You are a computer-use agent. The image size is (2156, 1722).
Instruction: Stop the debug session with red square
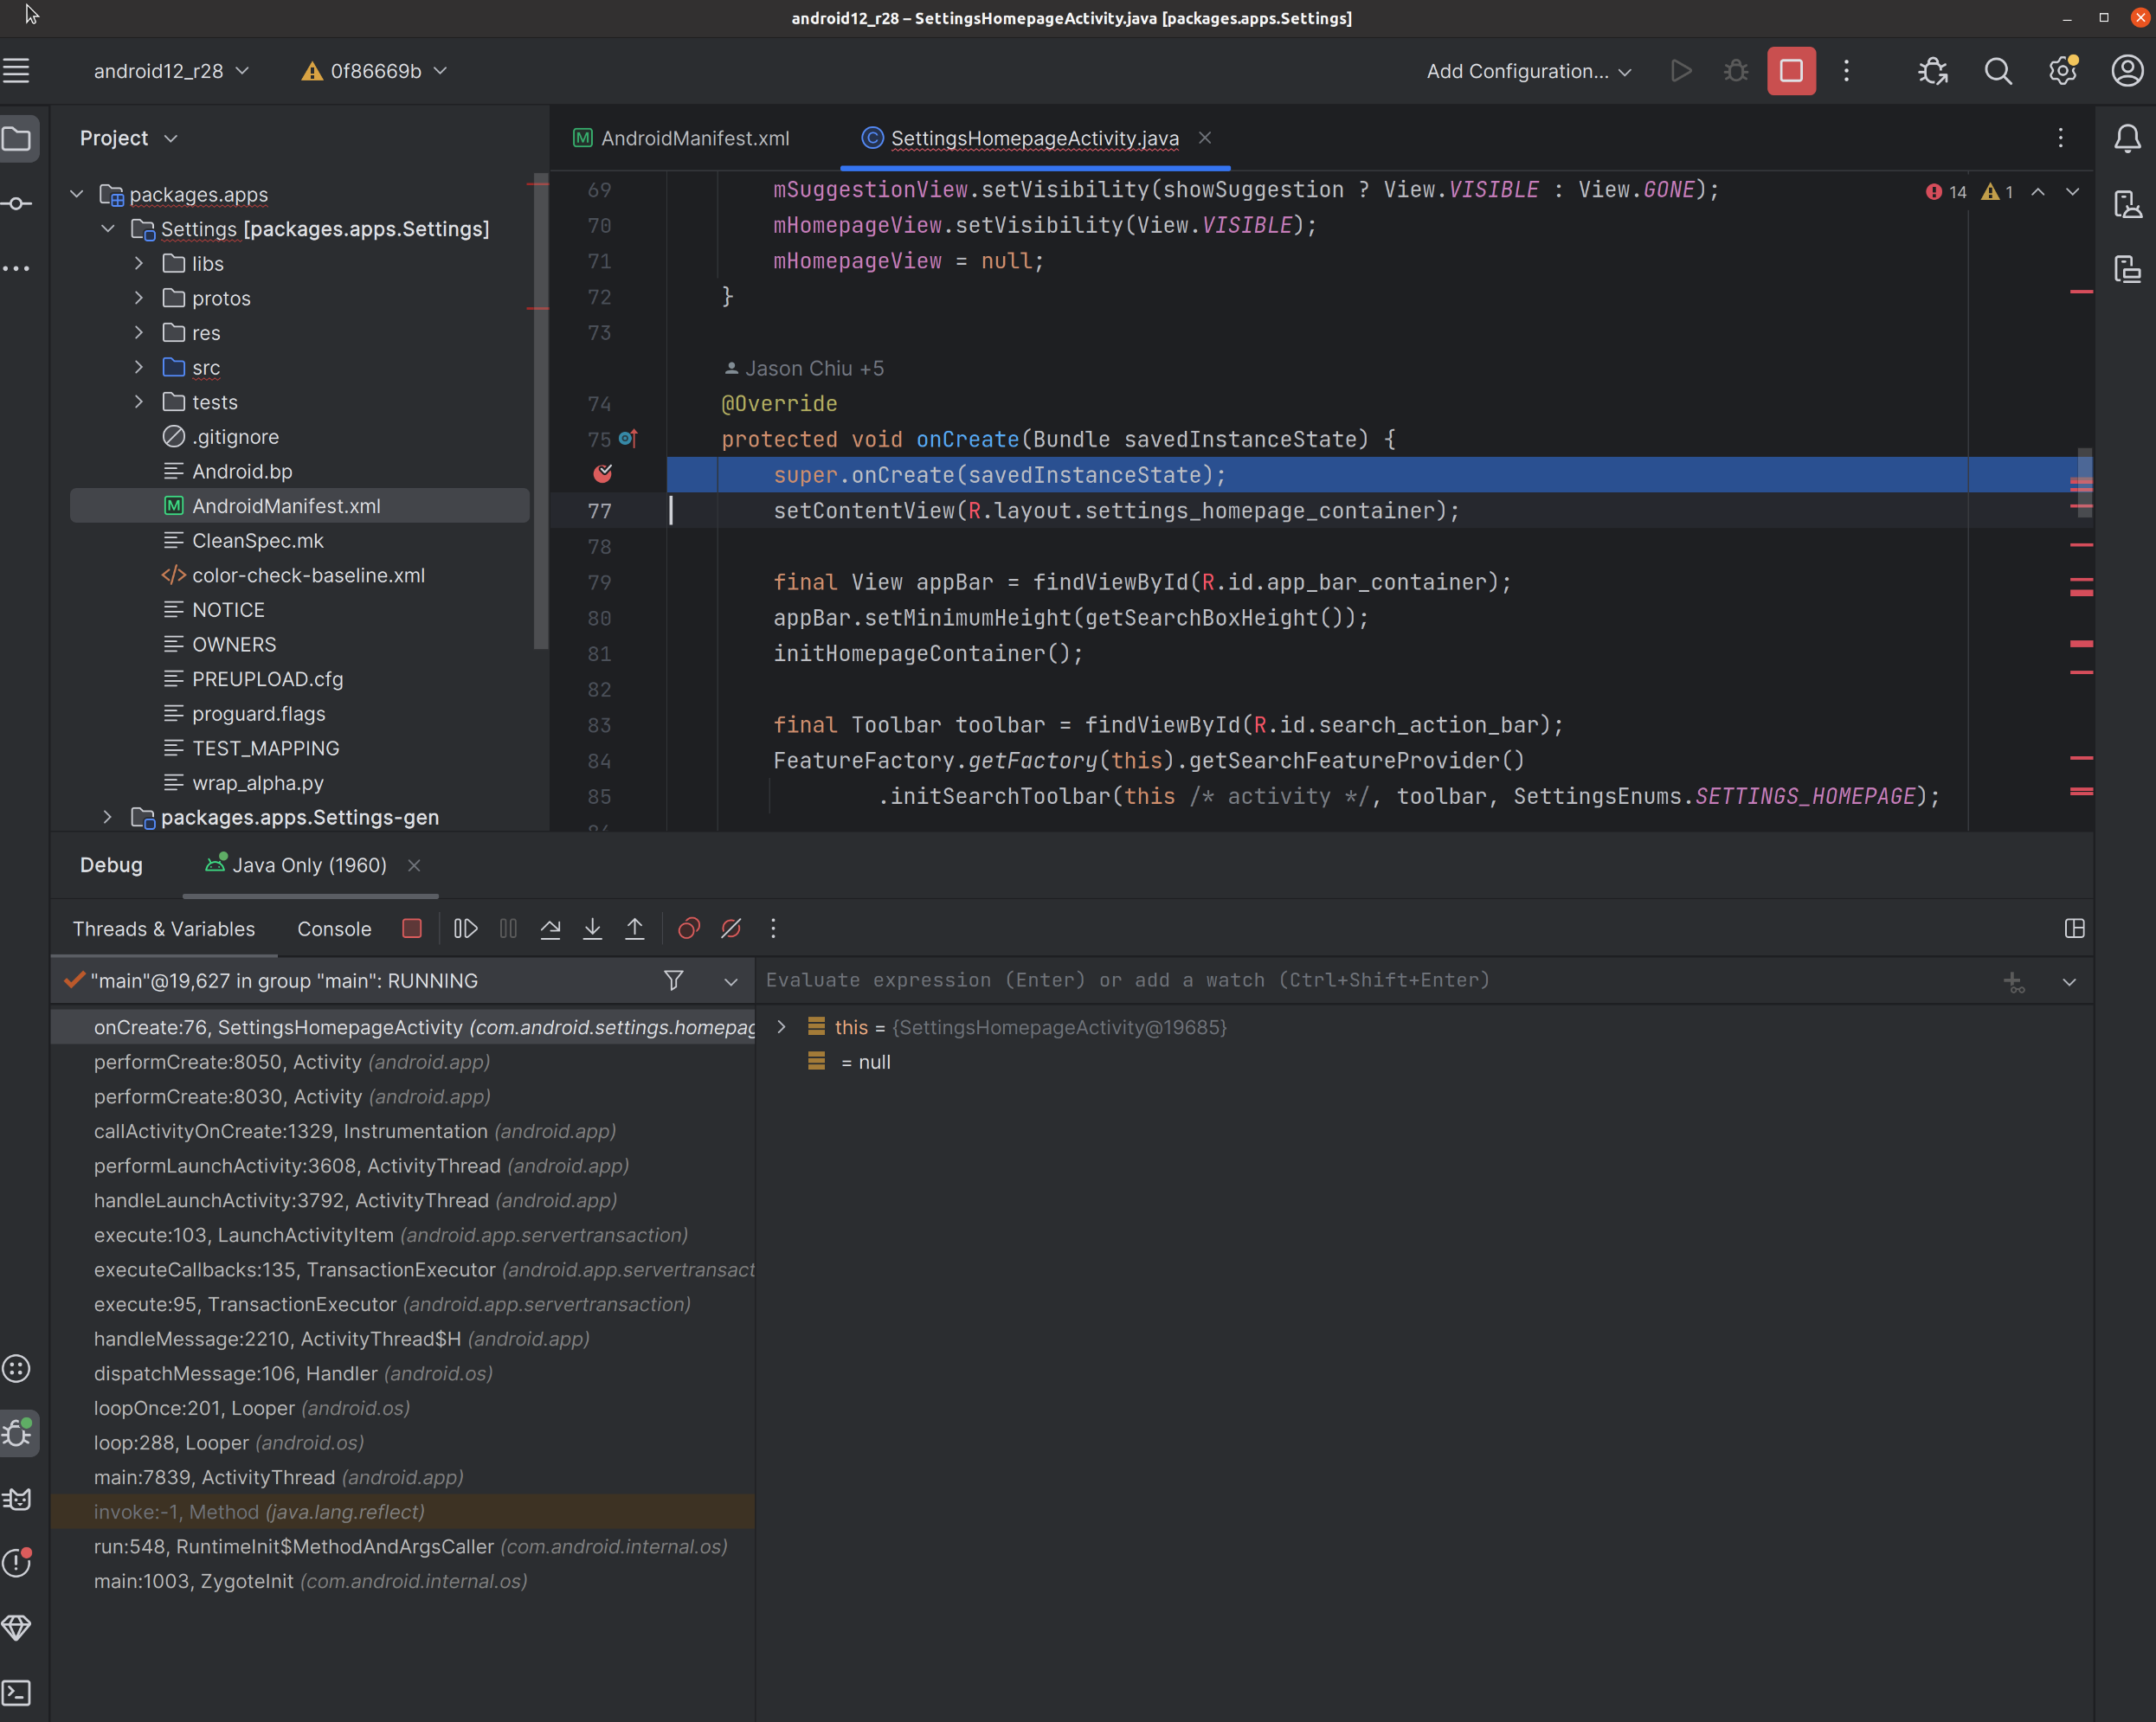coord(411,929)
